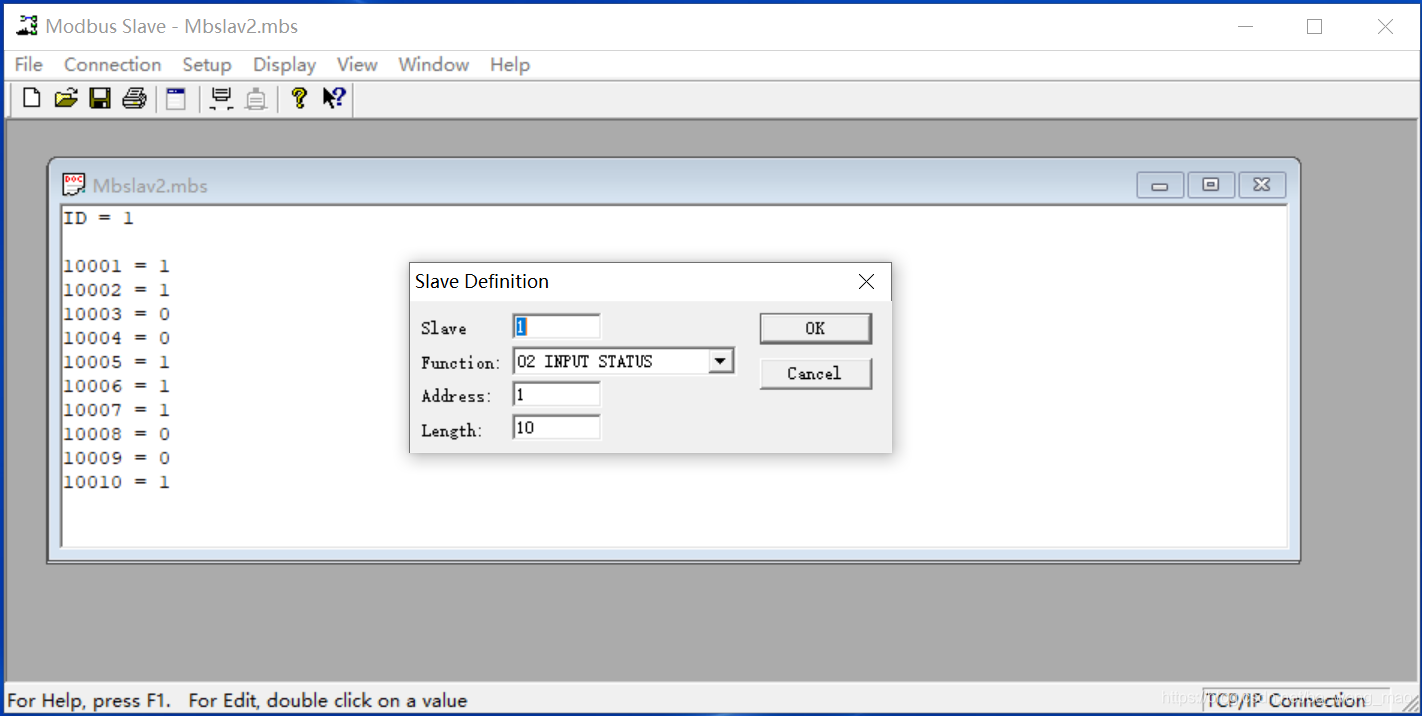
Task: Activate context help arrow icon
Action: tap(332, 98)
